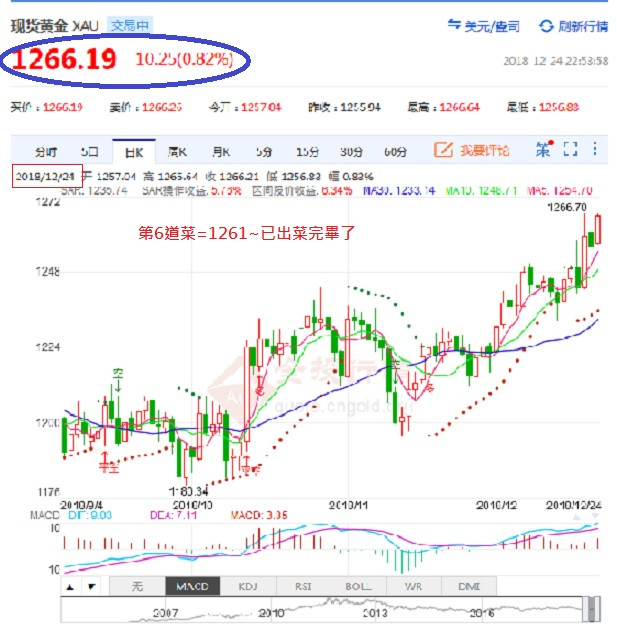Click the DEA: 7.11 indicator value
The height and width of the screenshot is (631, 617).
click(173, 516)
